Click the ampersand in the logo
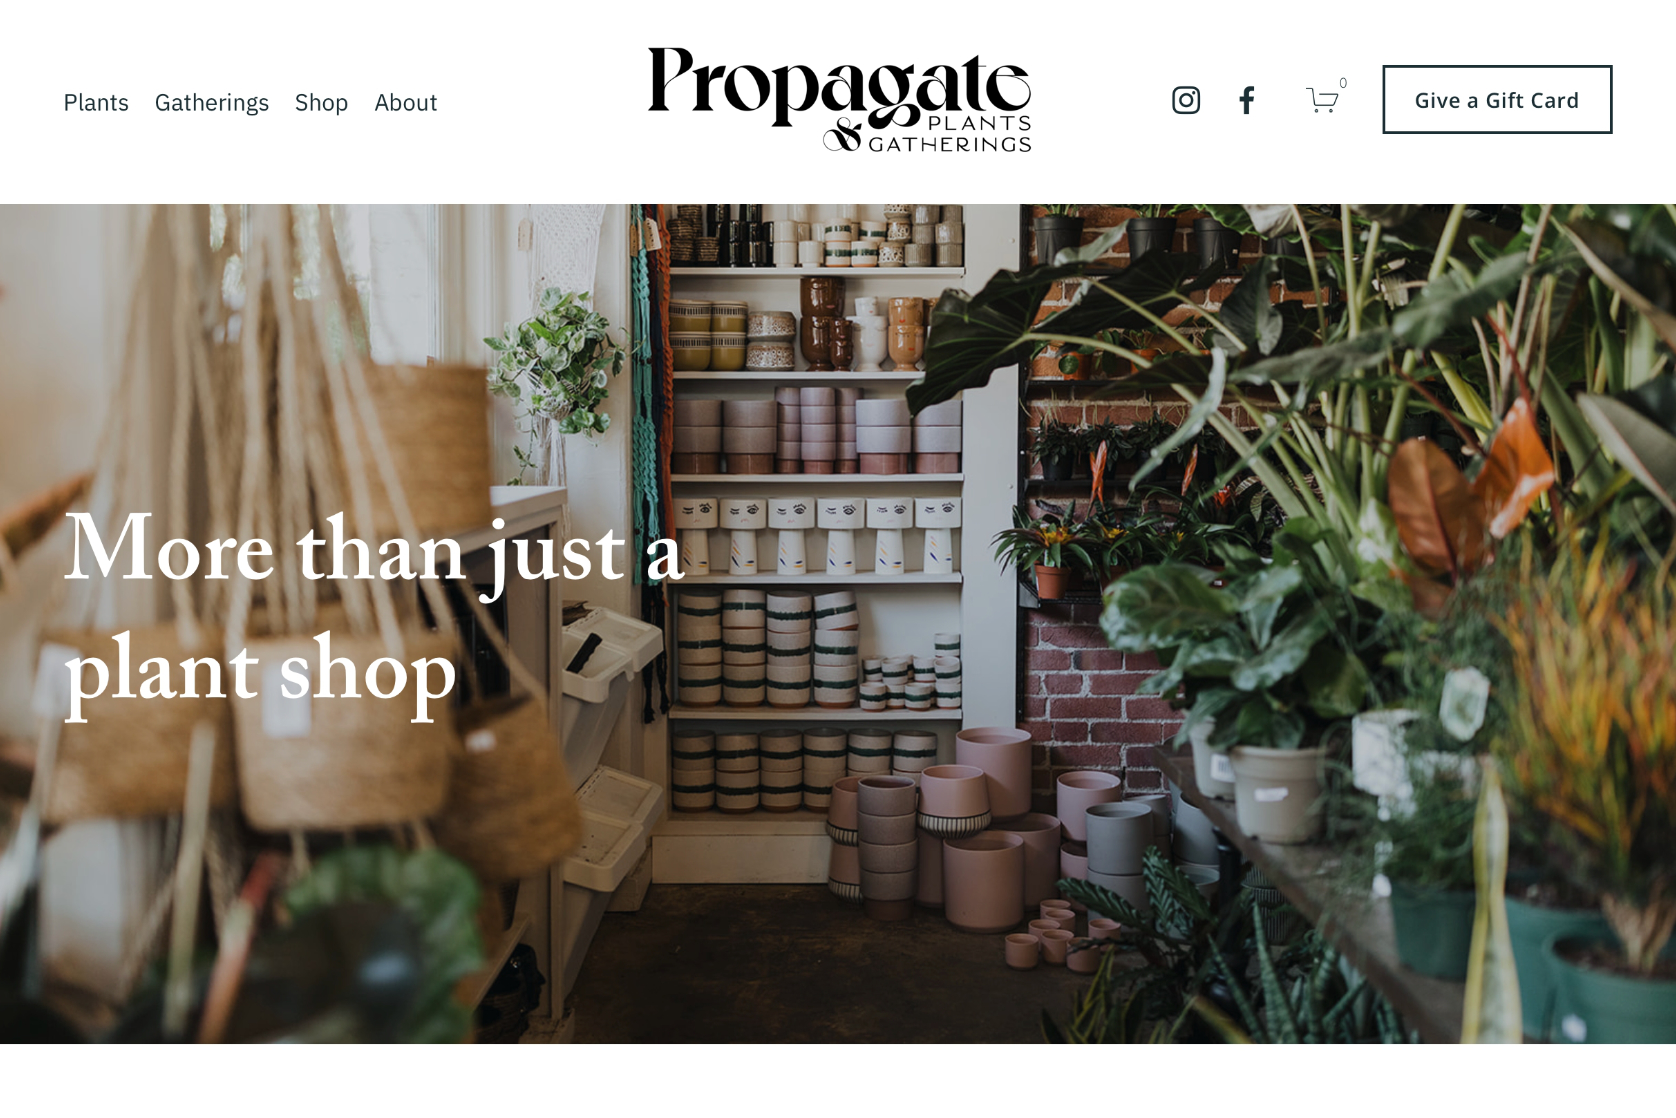 point(843,135)
